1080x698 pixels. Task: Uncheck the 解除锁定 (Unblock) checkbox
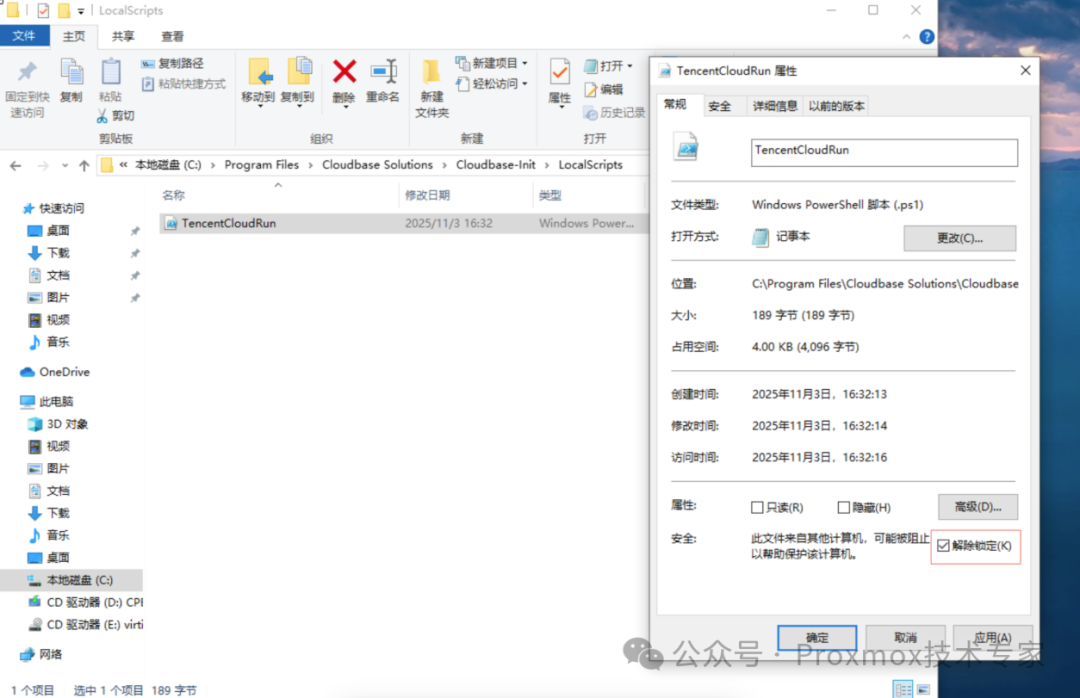tap(942, 546)
